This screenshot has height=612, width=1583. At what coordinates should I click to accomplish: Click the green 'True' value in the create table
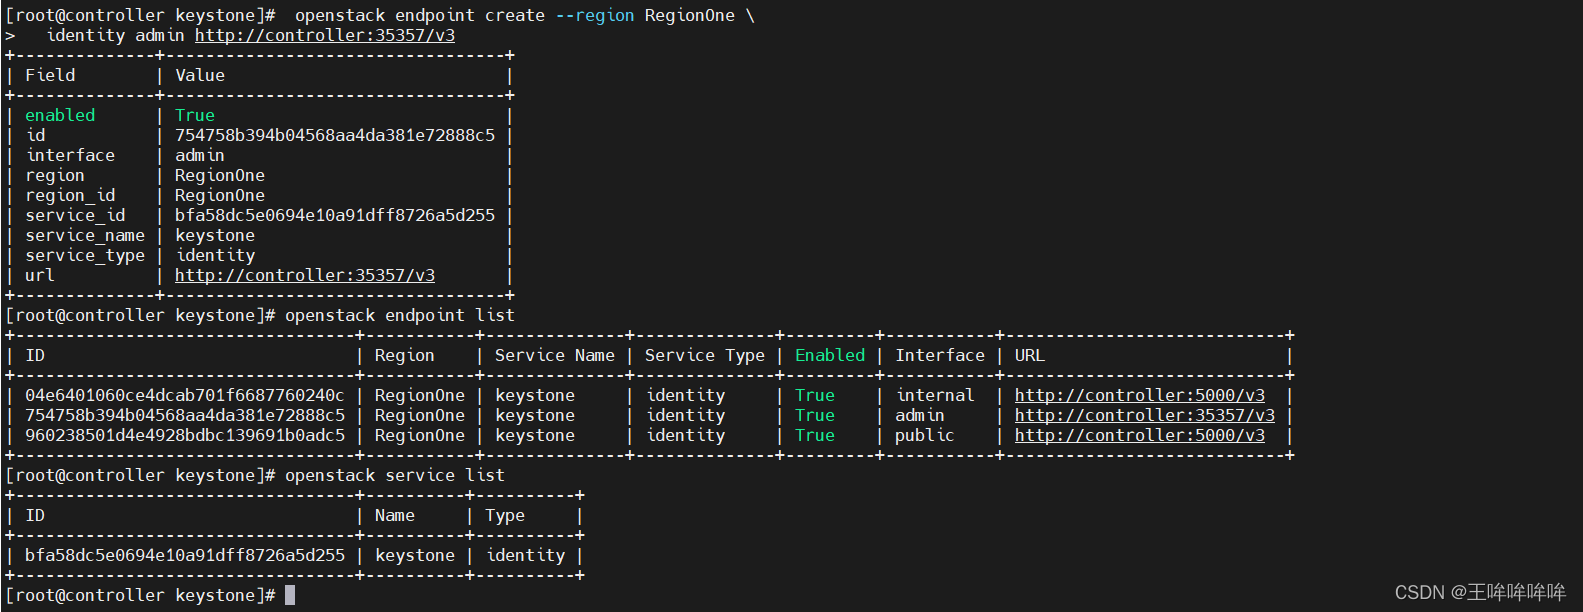pos(195,115)
